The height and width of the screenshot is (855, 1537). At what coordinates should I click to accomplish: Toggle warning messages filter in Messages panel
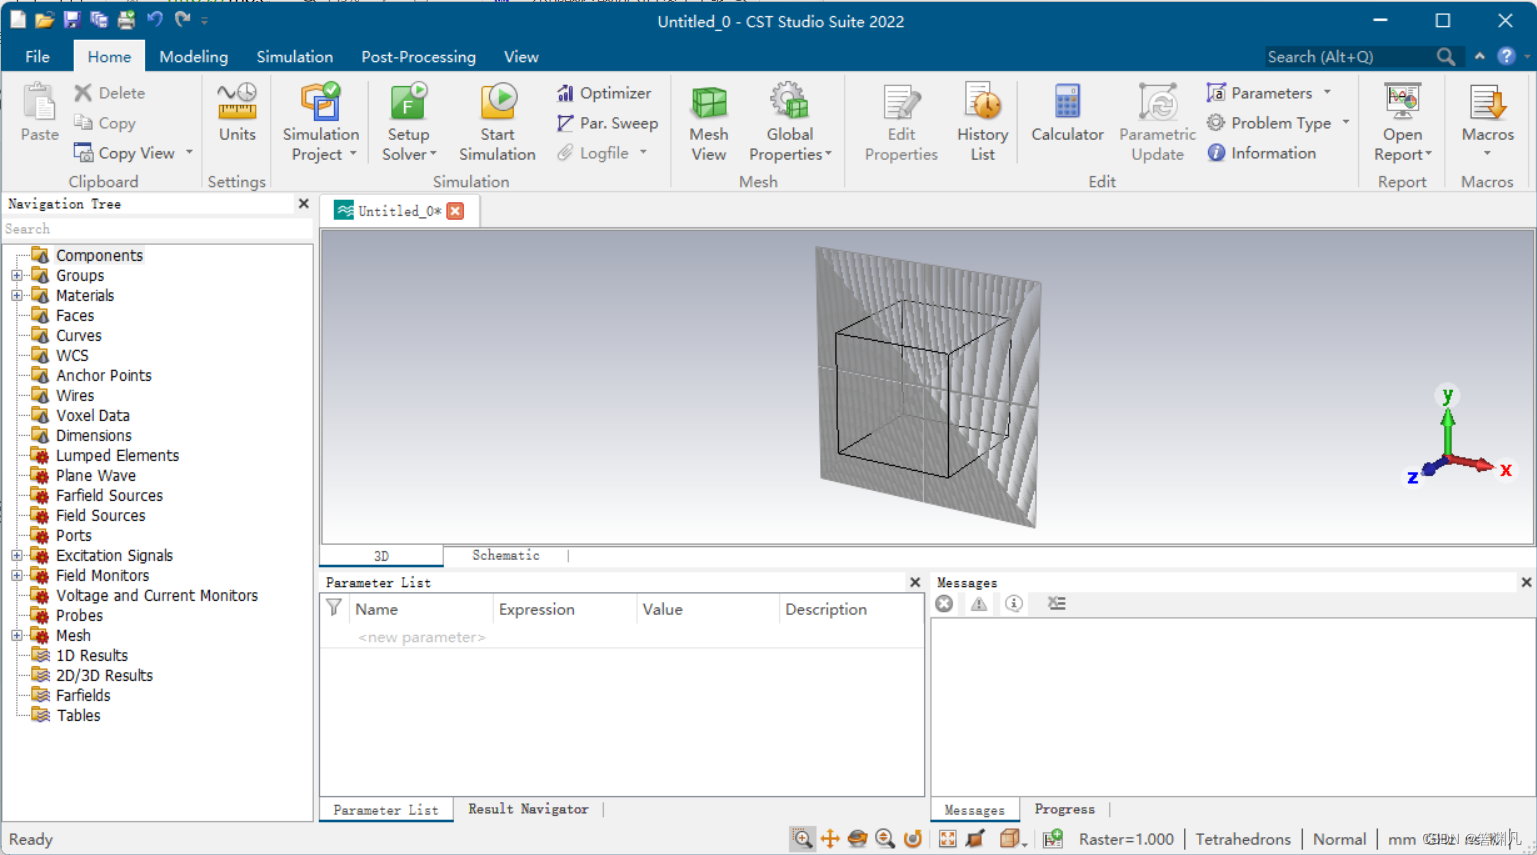pyautogui.click(x=979, y=604)
